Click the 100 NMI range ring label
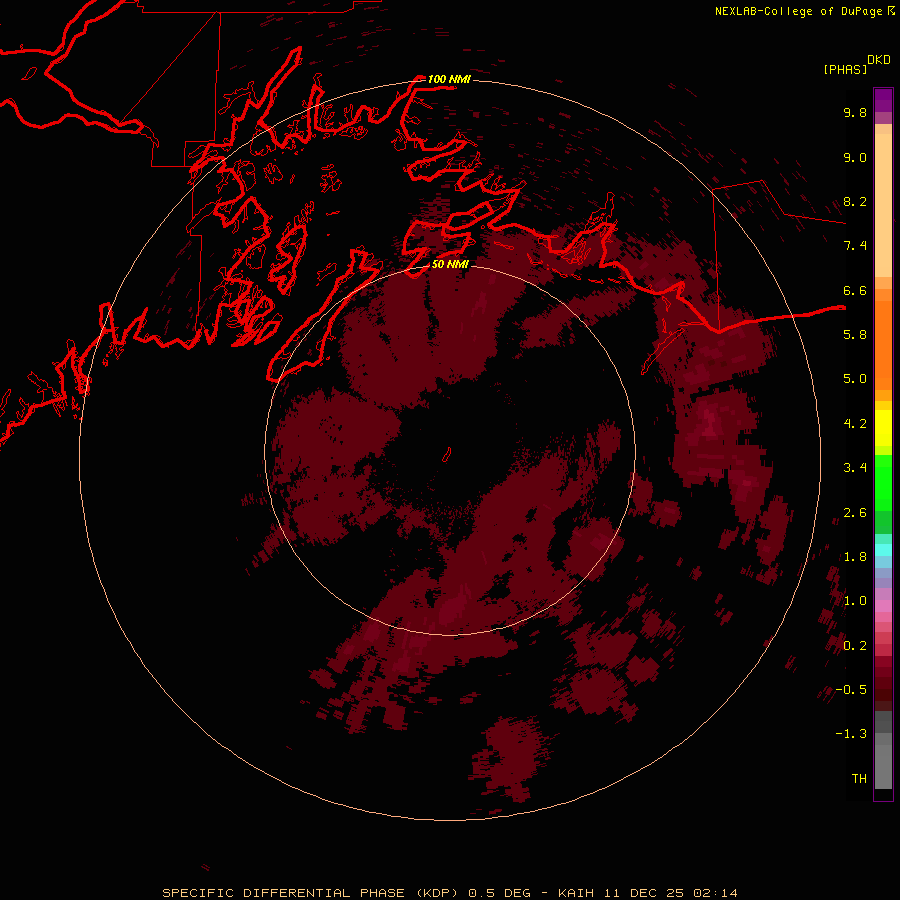This screenshot has width=900, height=900. (x=449, y=79)
